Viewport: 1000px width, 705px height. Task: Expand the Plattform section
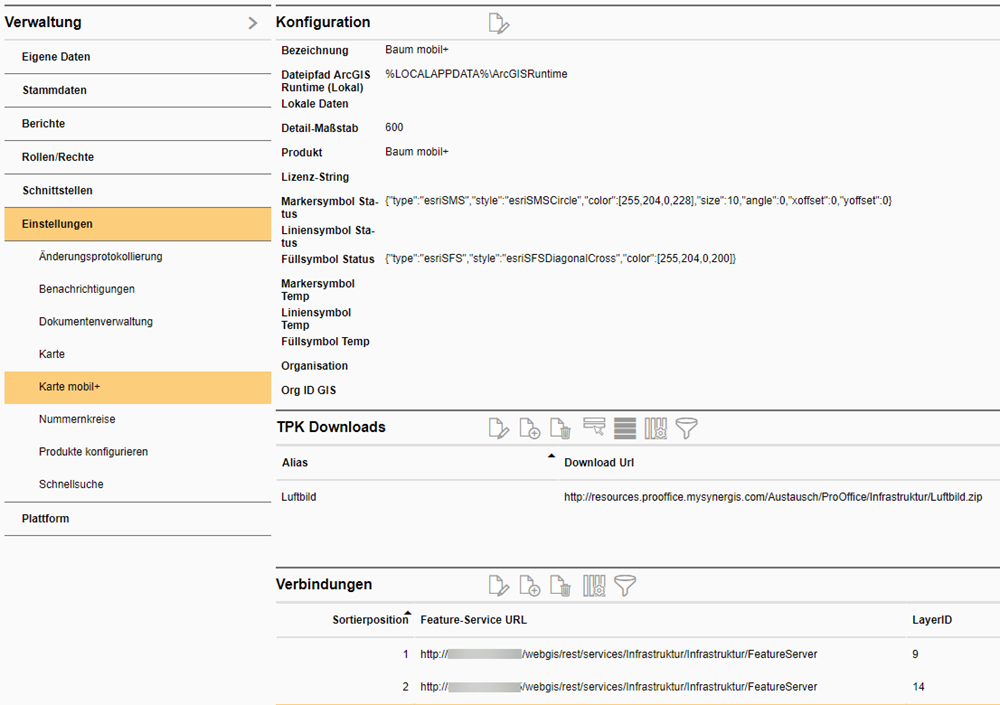pos(46,518)
